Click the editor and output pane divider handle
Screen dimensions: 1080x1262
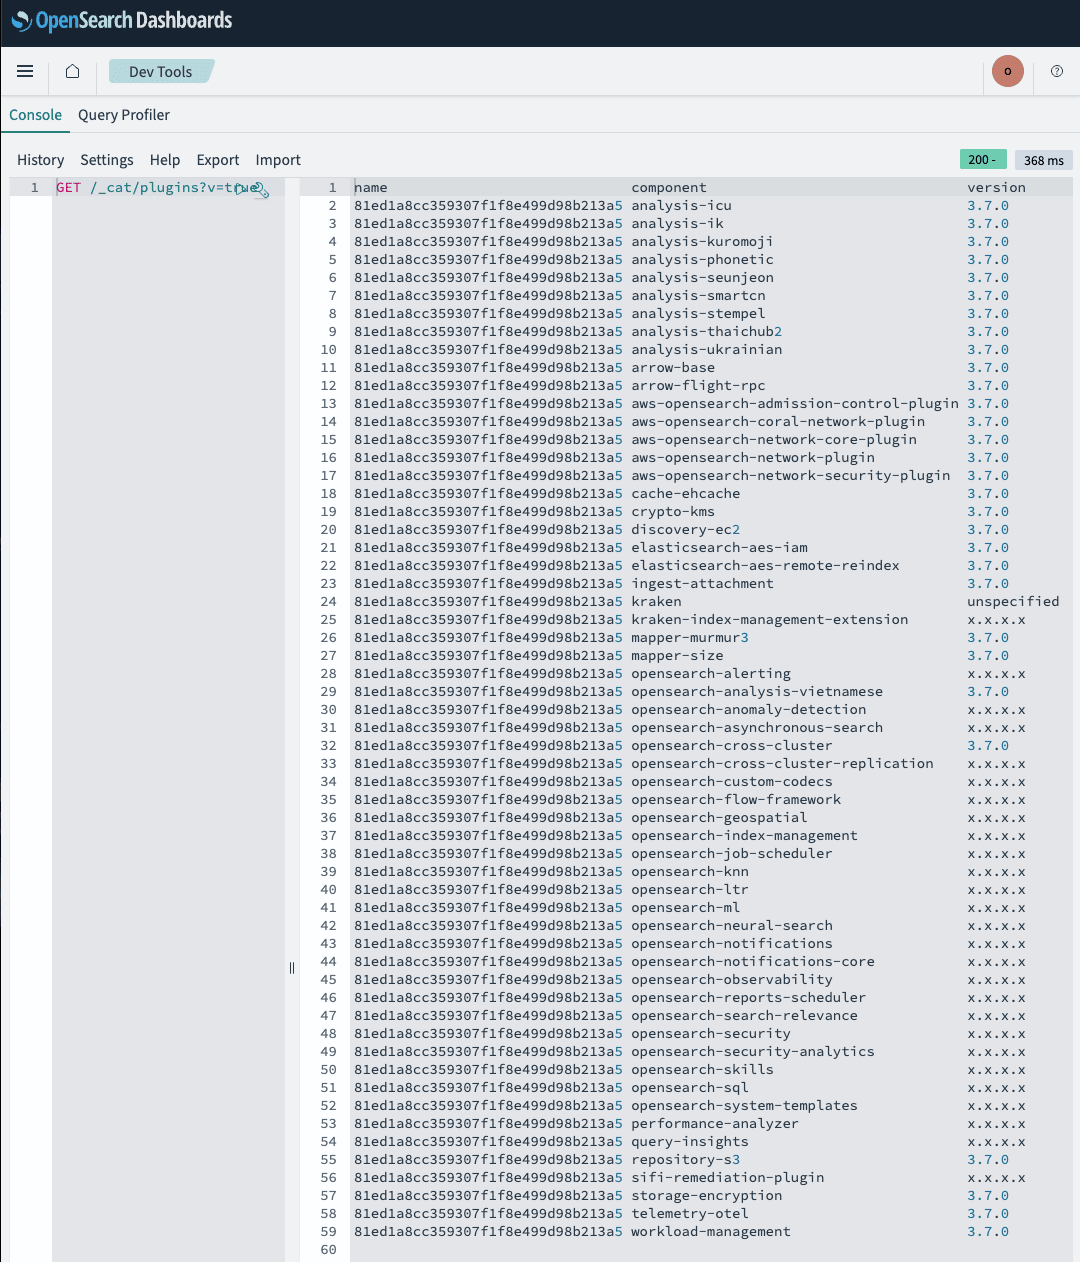[292, 968]
